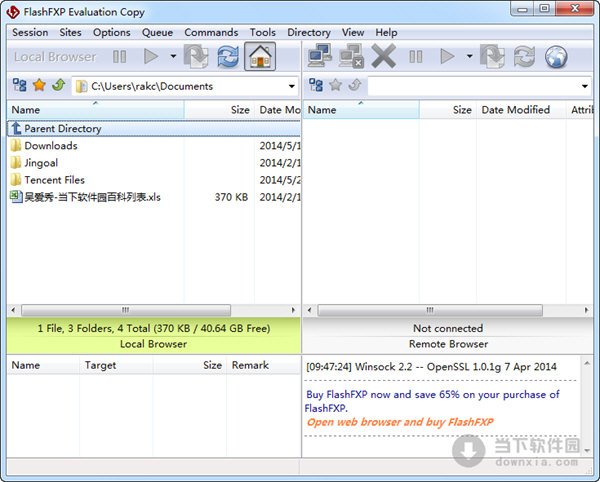This screenshot has width=600, height=482.
Task: Click the local pane play transfer icon
Action: pyautogui.click(x=151, y=57)
